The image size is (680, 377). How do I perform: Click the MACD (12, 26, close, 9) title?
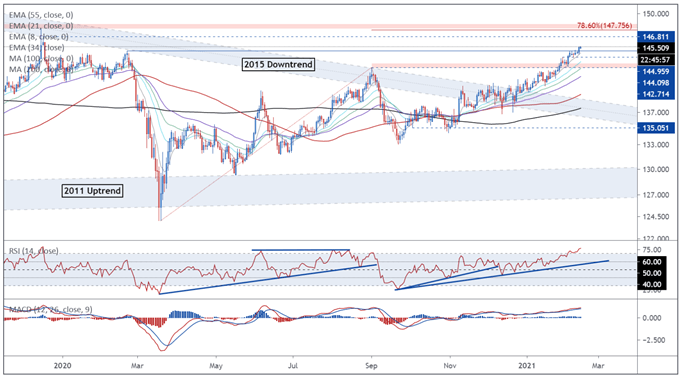coord(50,310)
